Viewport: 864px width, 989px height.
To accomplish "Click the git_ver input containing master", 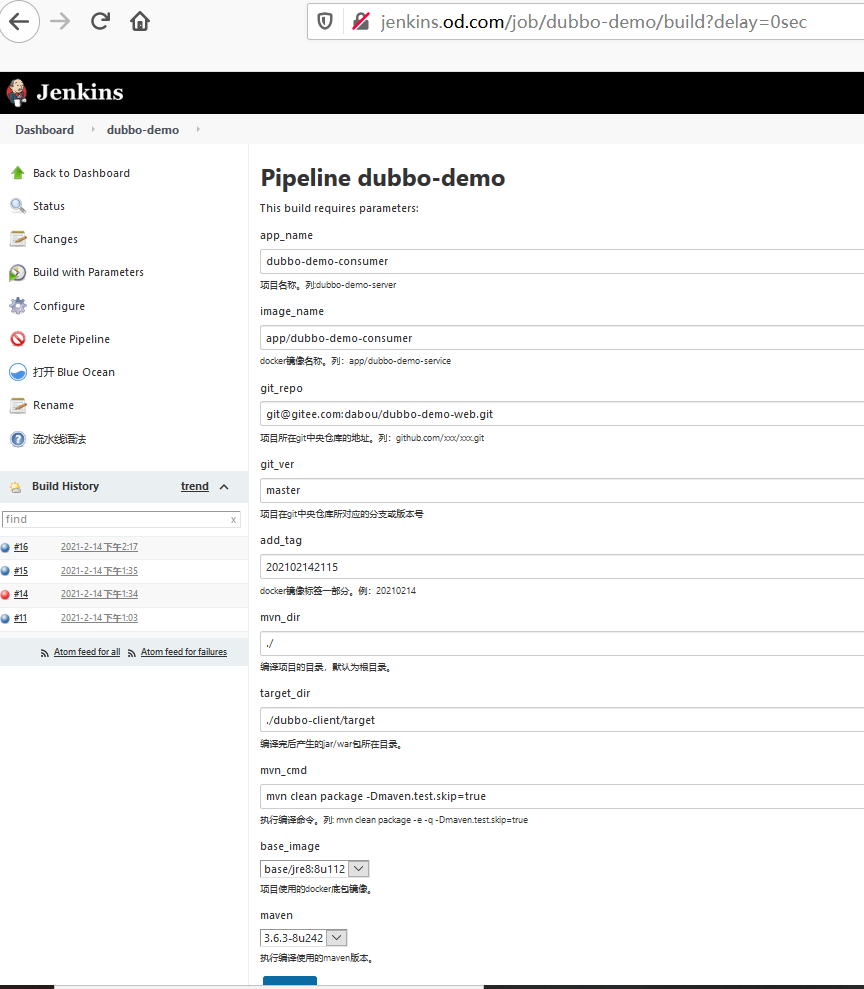I will pyautogui.click(x=562, y=491).
